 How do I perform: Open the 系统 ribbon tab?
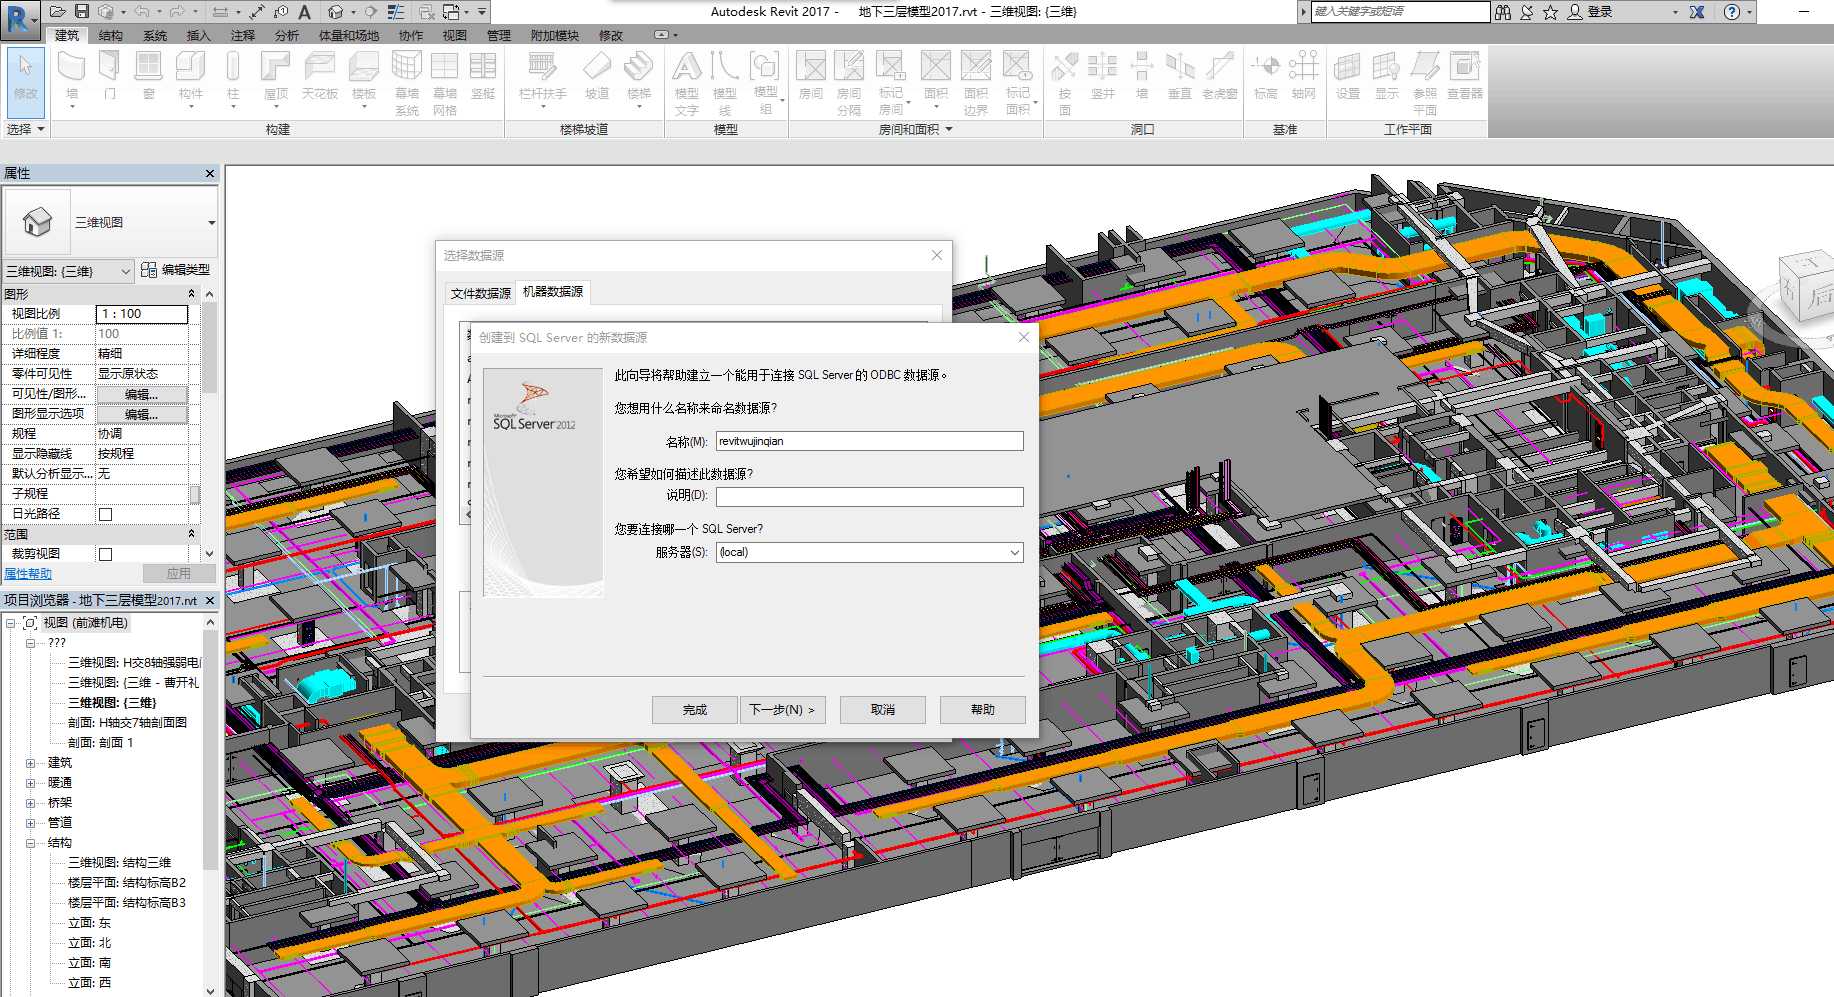point(155,35)
